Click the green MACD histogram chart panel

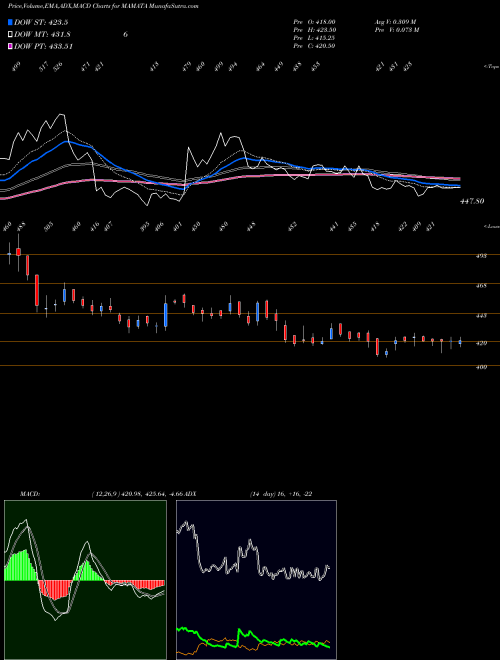tap(85, 580)
